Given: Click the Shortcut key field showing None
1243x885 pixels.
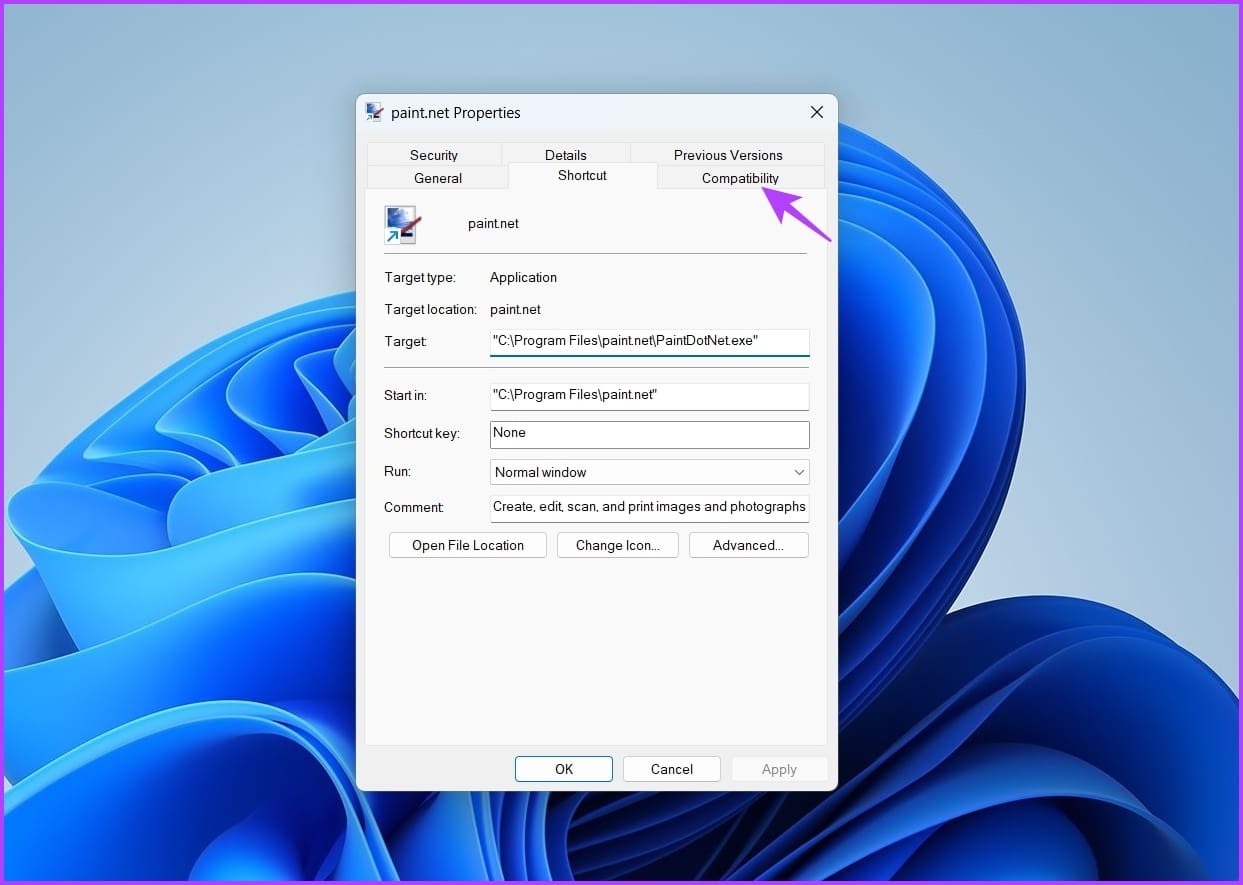Looking at the screenshot, I should [649, 434].
